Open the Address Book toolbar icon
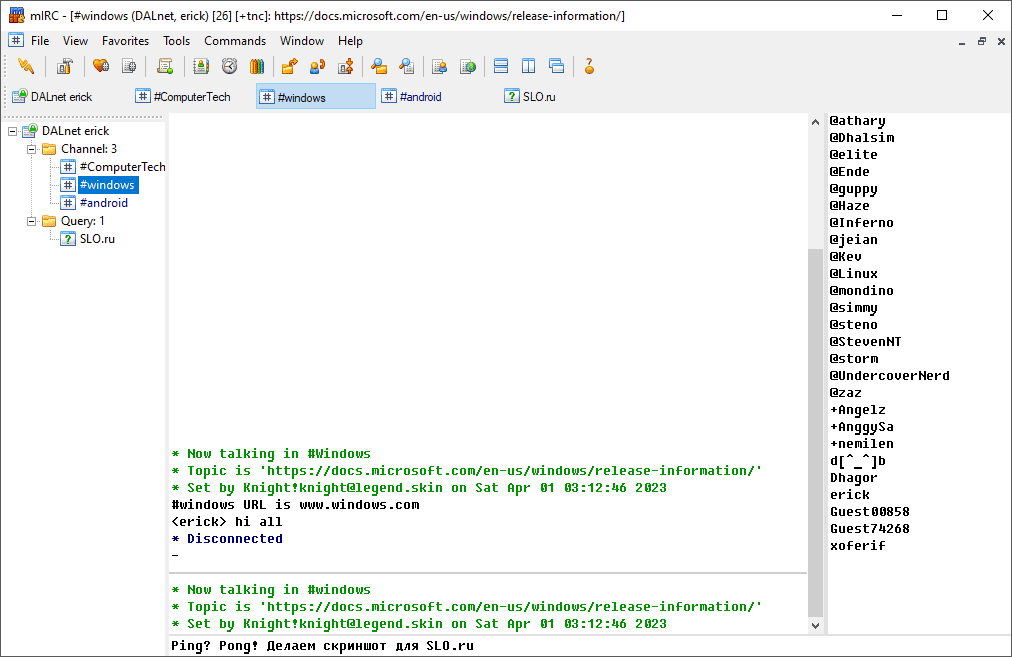1012x657 pixels. 201,66
